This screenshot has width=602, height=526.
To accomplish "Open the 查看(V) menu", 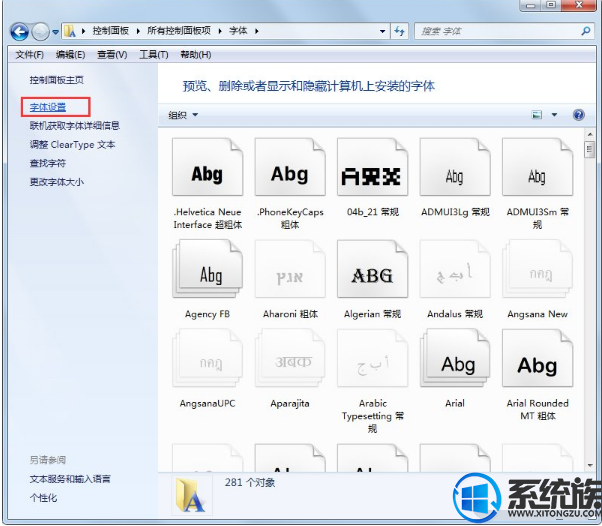I will [x=112, y=55].
